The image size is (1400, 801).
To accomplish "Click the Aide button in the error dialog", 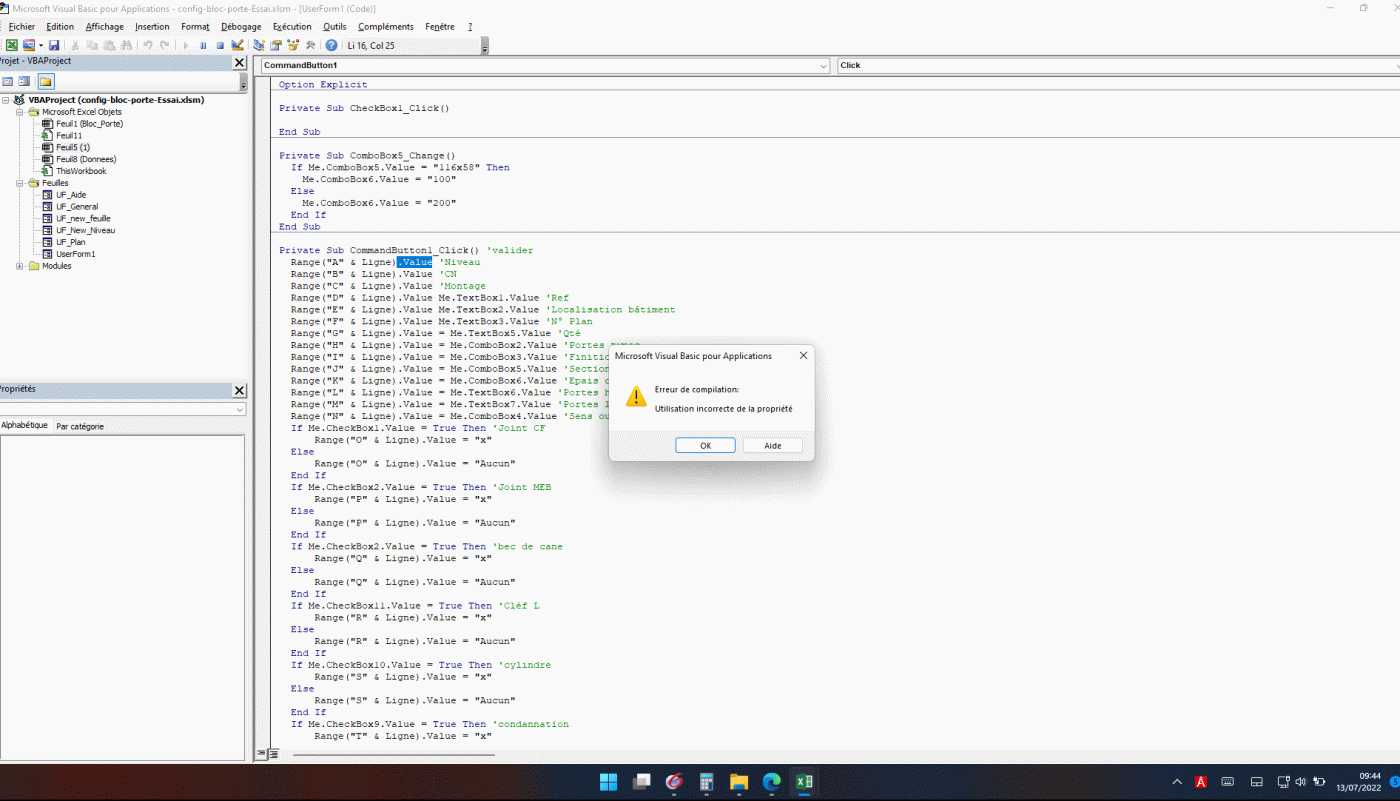I will click(x=772, y=445).
